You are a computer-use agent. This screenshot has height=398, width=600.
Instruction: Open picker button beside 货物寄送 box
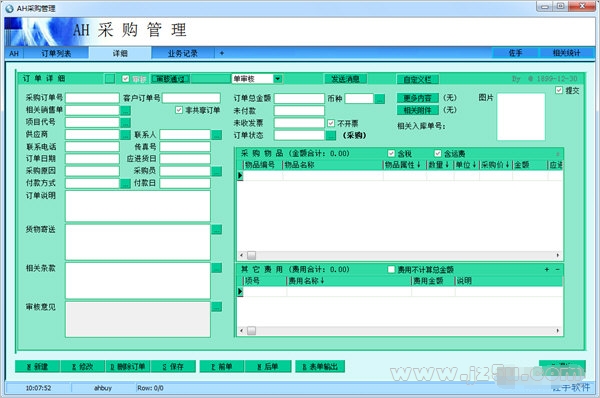click(217, 230)
